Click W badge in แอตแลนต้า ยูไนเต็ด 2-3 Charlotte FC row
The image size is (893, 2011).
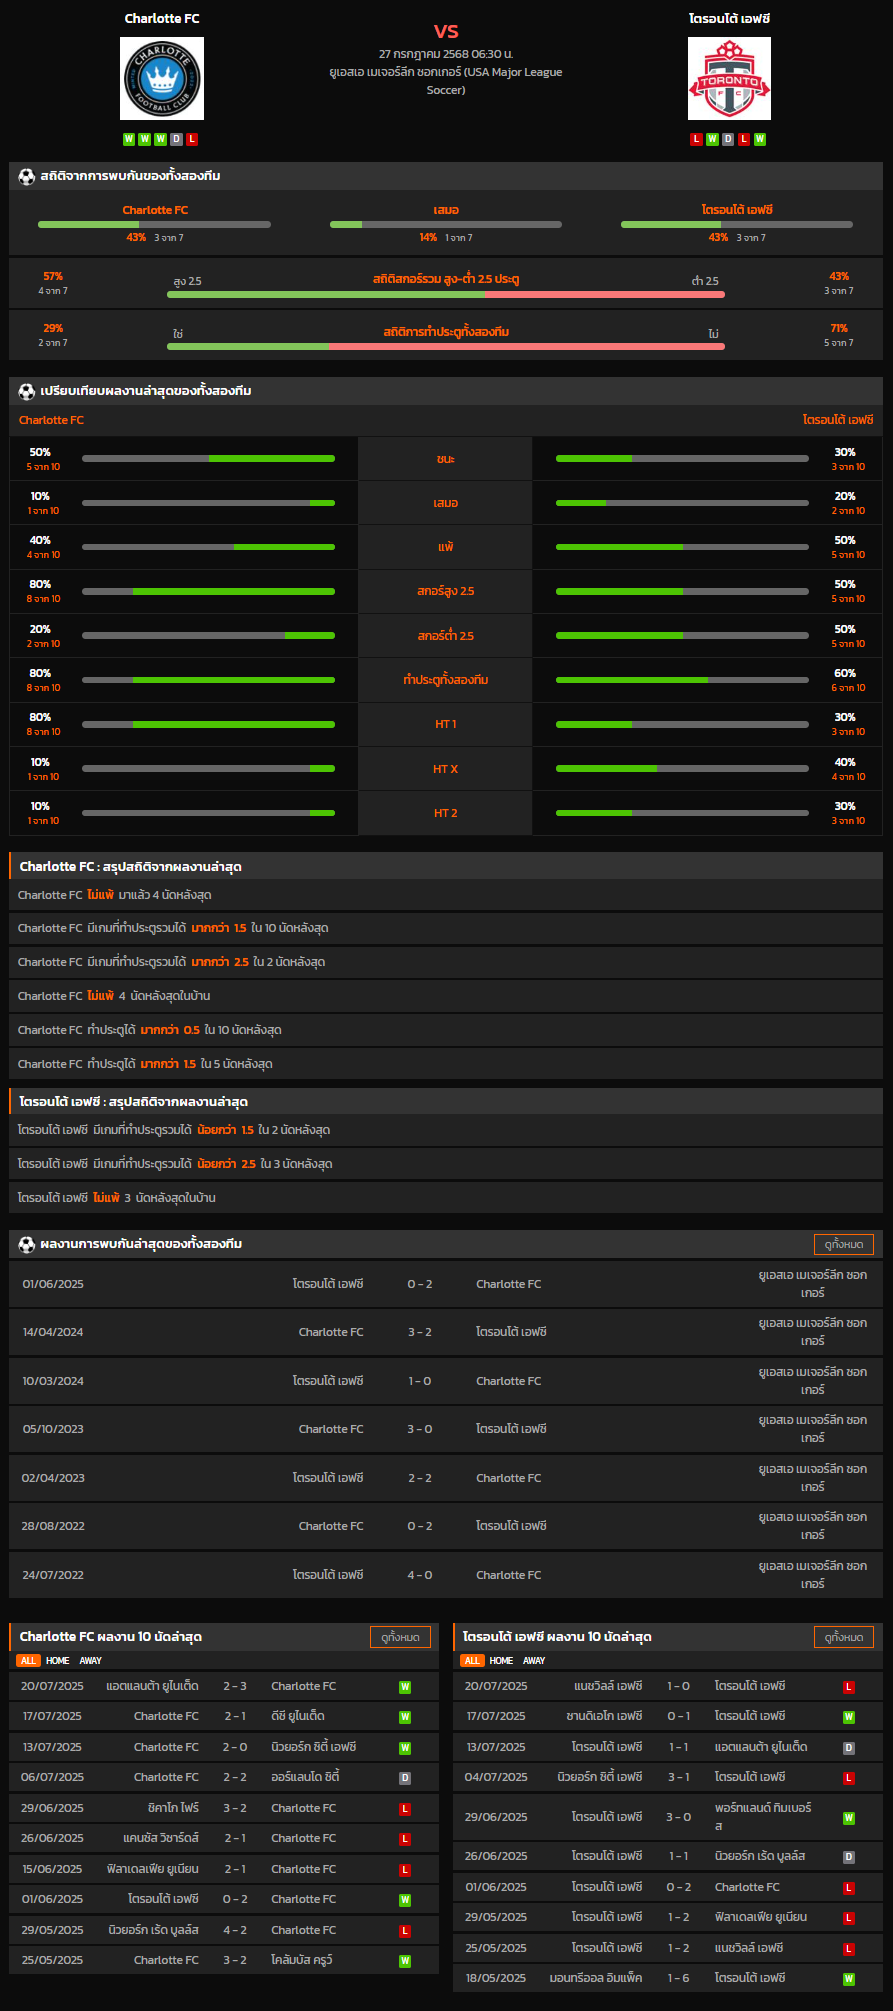click(405, 1687)
